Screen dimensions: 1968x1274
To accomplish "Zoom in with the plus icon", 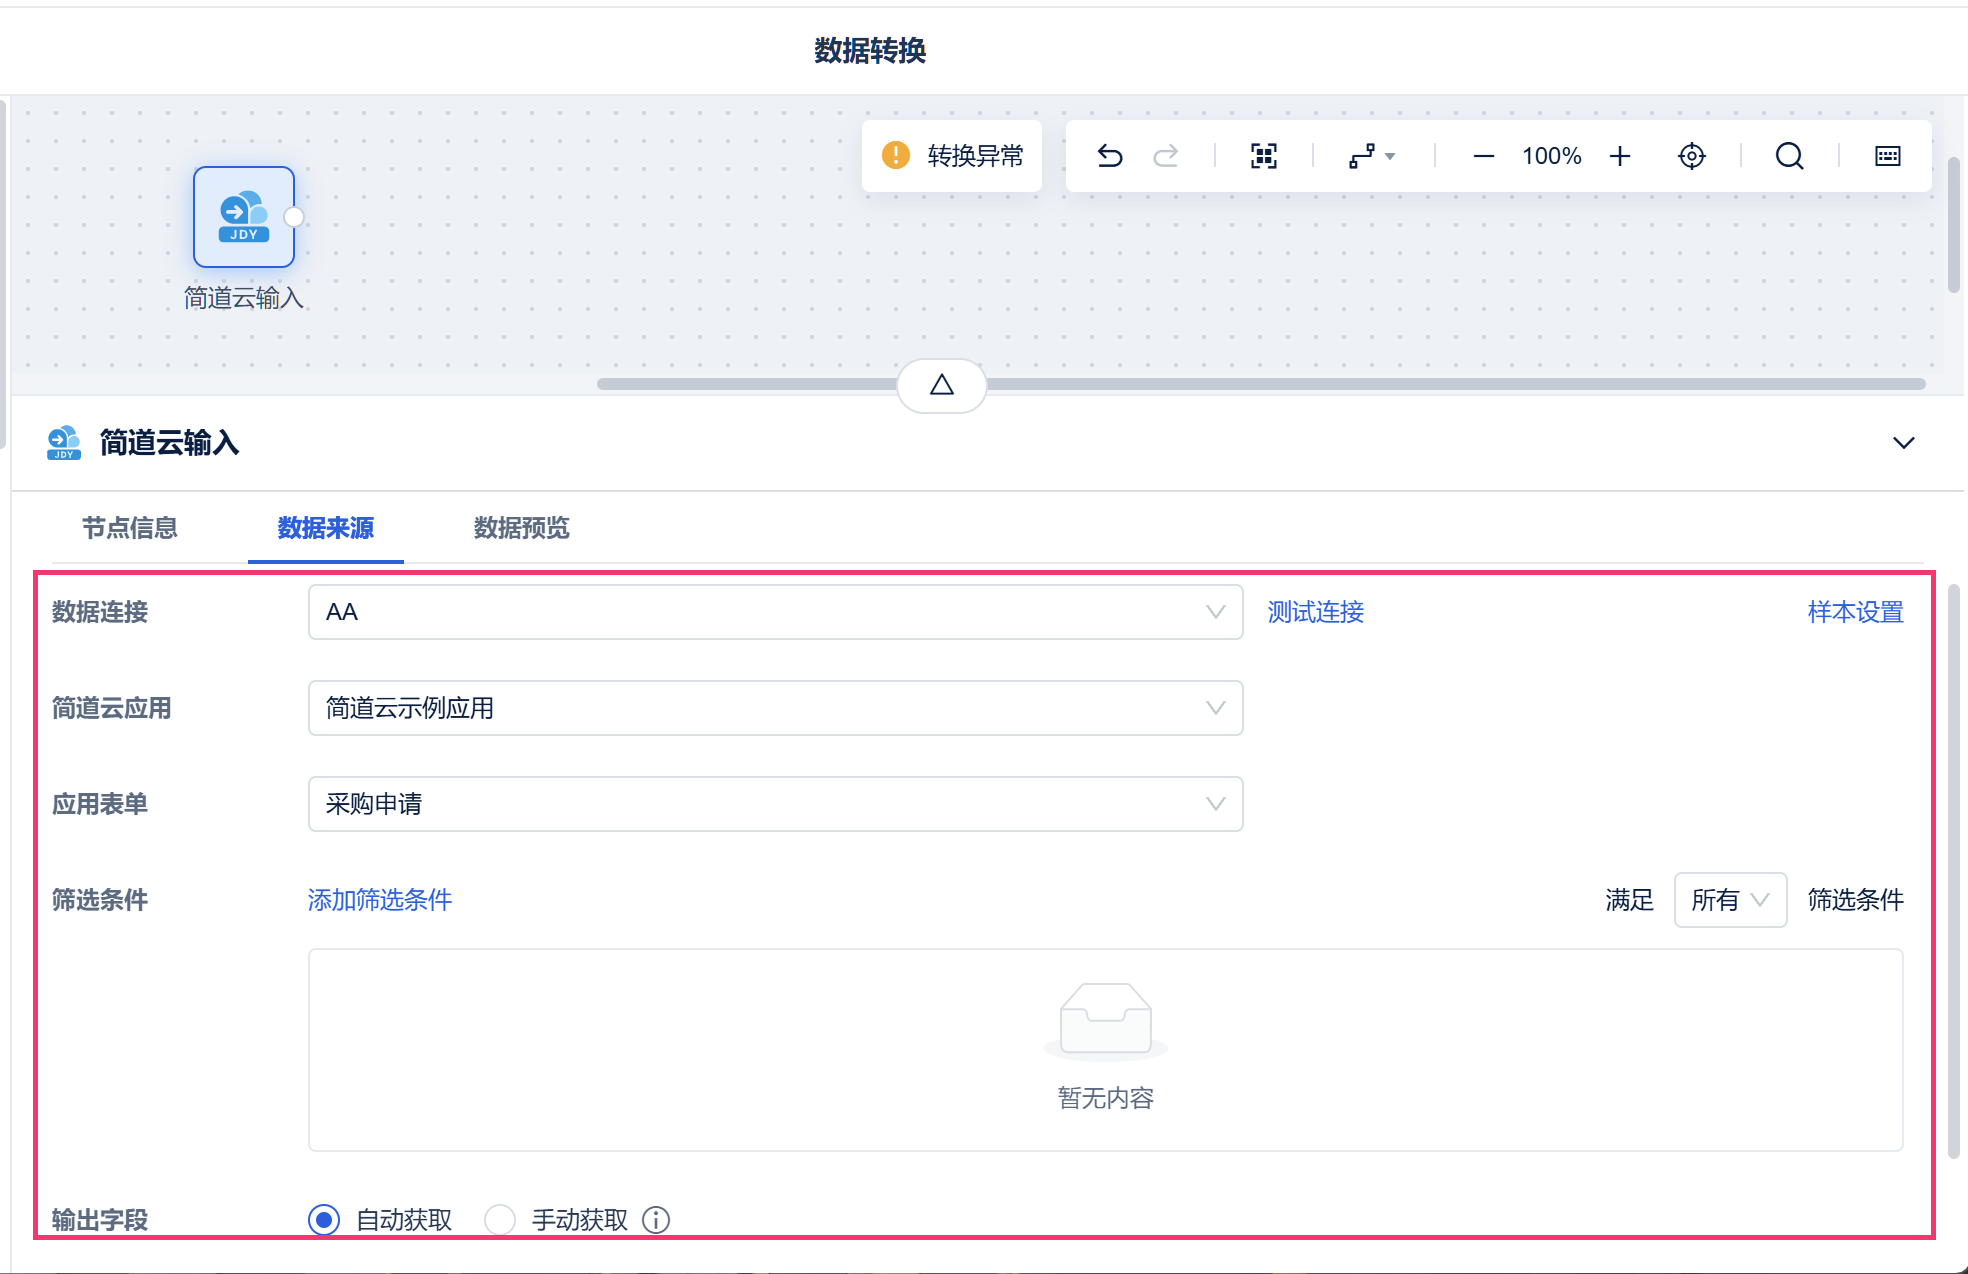I will [1620, 156].
